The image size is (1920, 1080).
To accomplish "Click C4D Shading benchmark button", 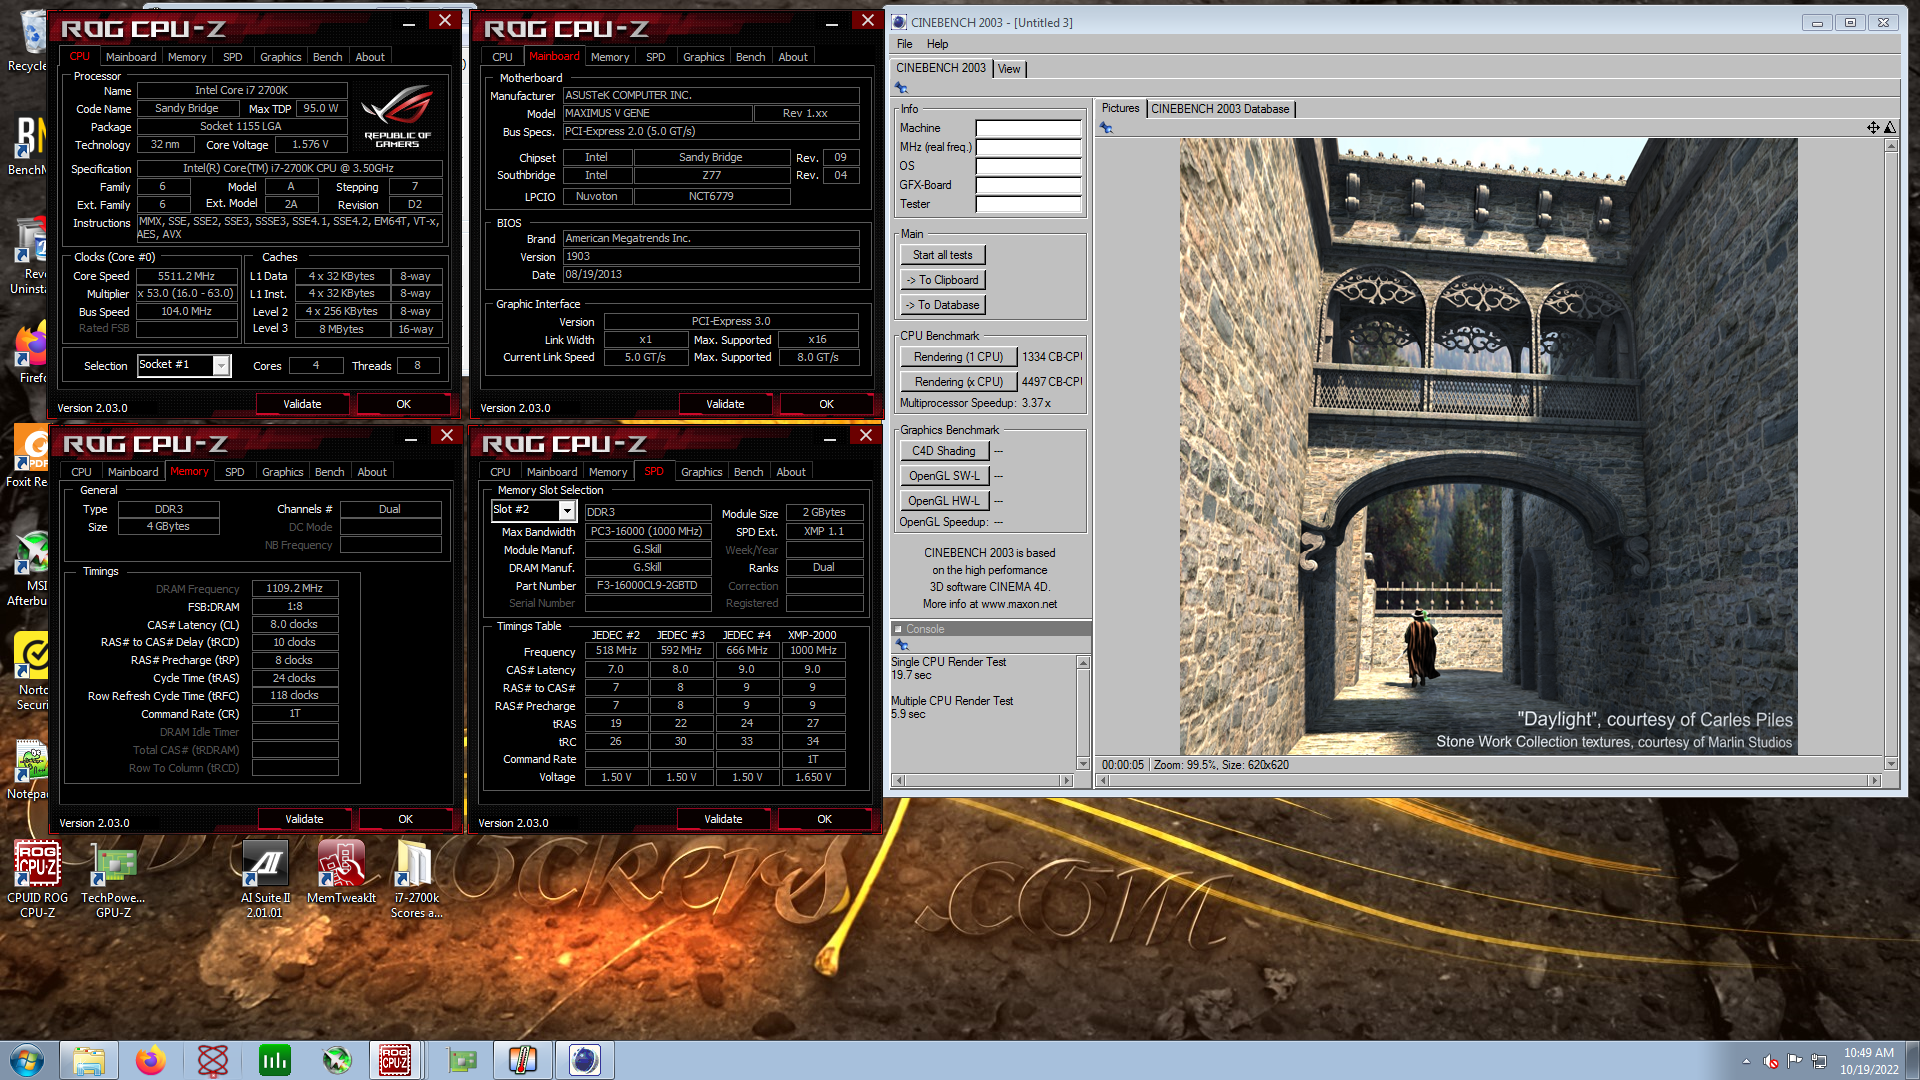I will click(944, 451).
